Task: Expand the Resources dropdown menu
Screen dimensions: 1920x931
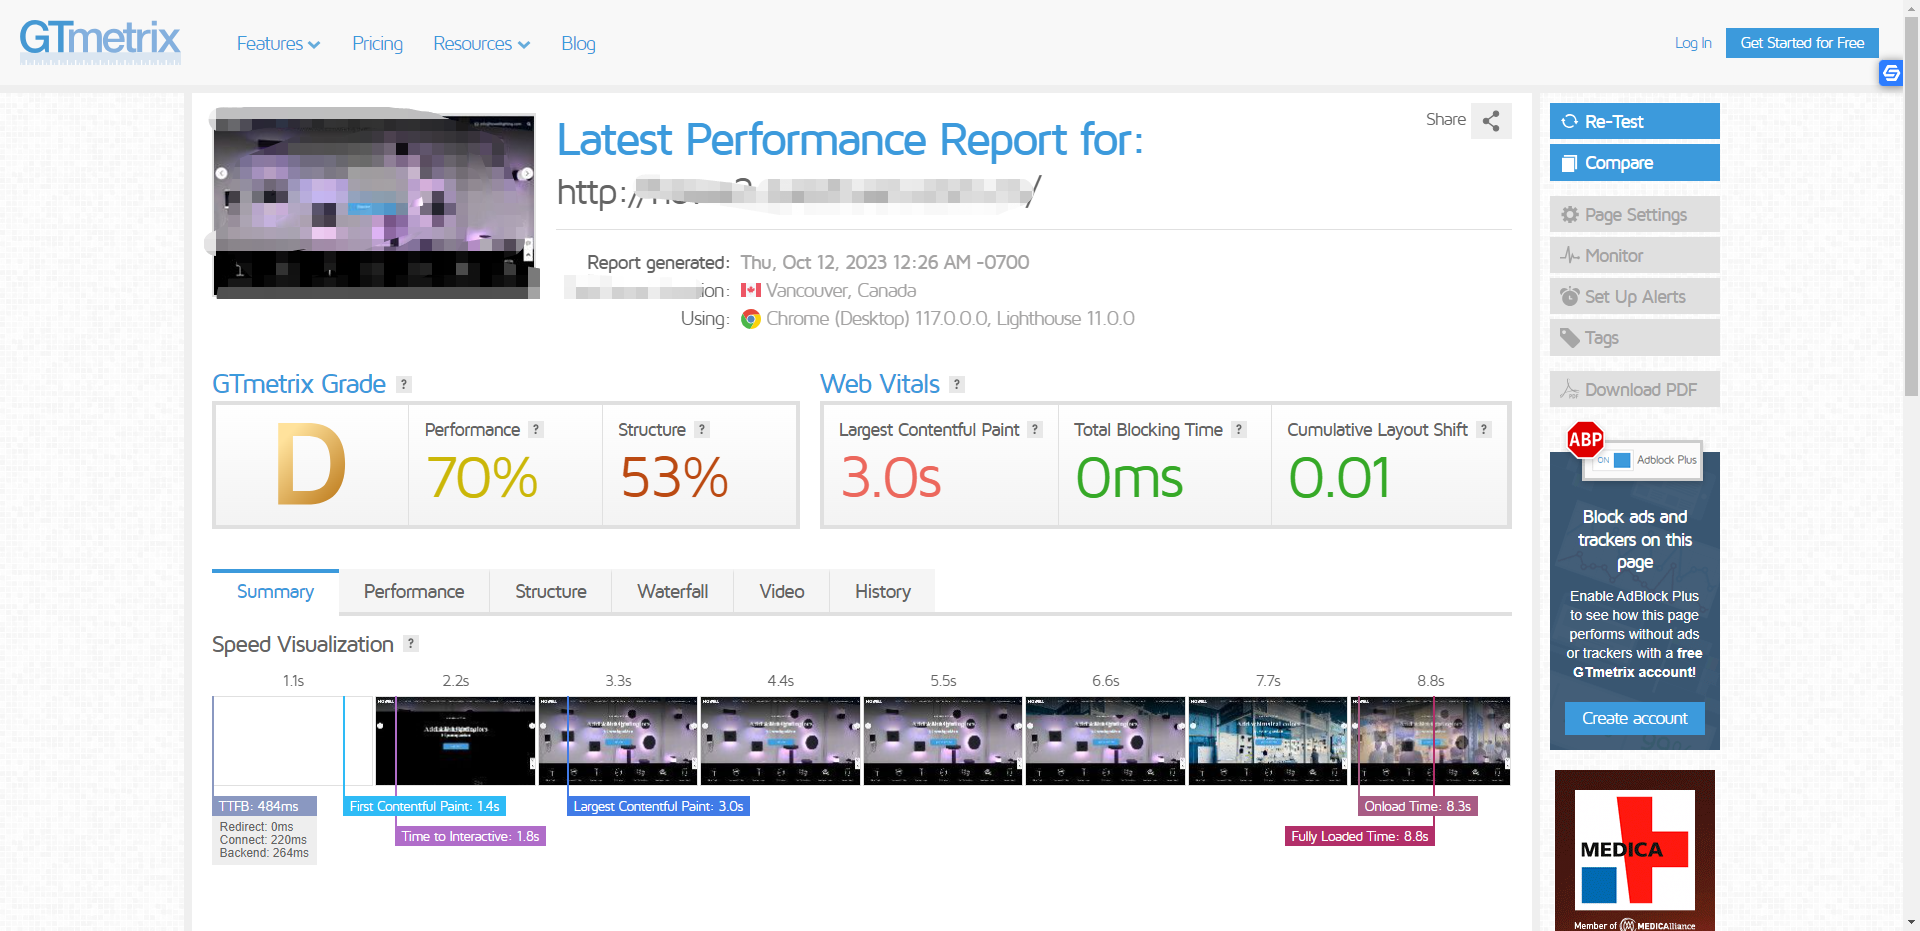Action: pyautogui.click(x=481, y=44)
